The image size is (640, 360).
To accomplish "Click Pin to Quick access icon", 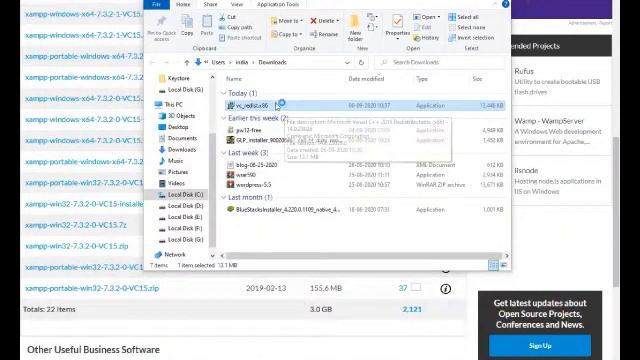I will click(161, 21).
